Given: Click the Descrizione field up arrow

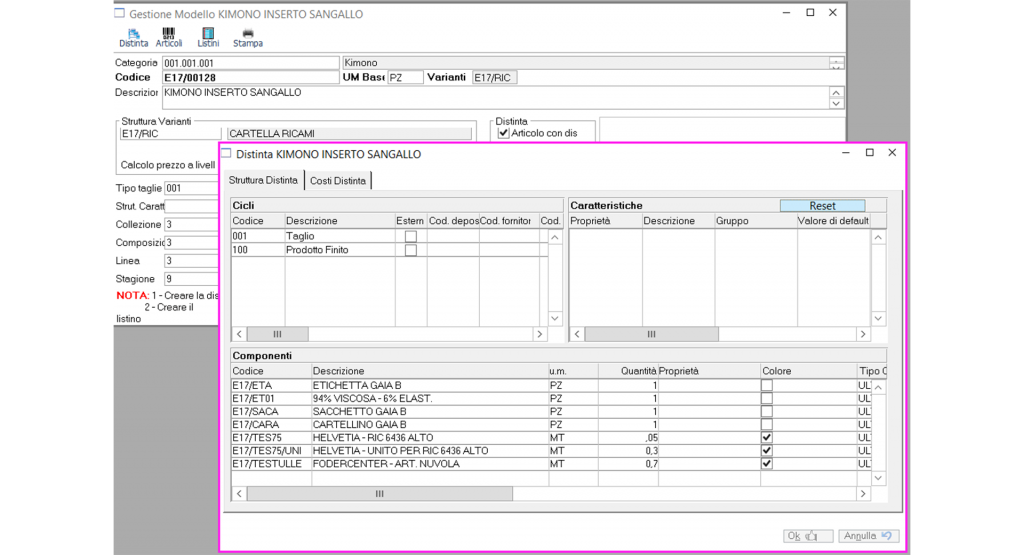Looking at the screenshot, I should coord(836,93).
